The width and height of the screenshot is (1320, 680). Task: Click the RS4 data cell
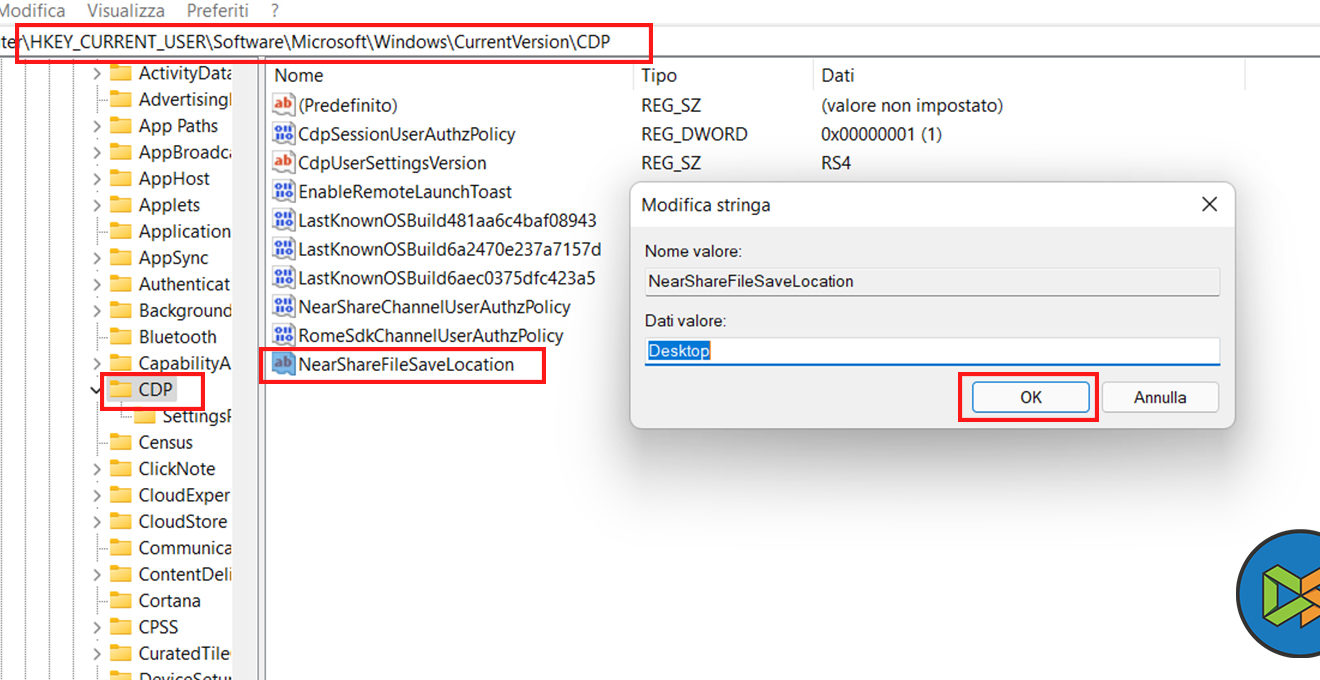coord(836,163)
